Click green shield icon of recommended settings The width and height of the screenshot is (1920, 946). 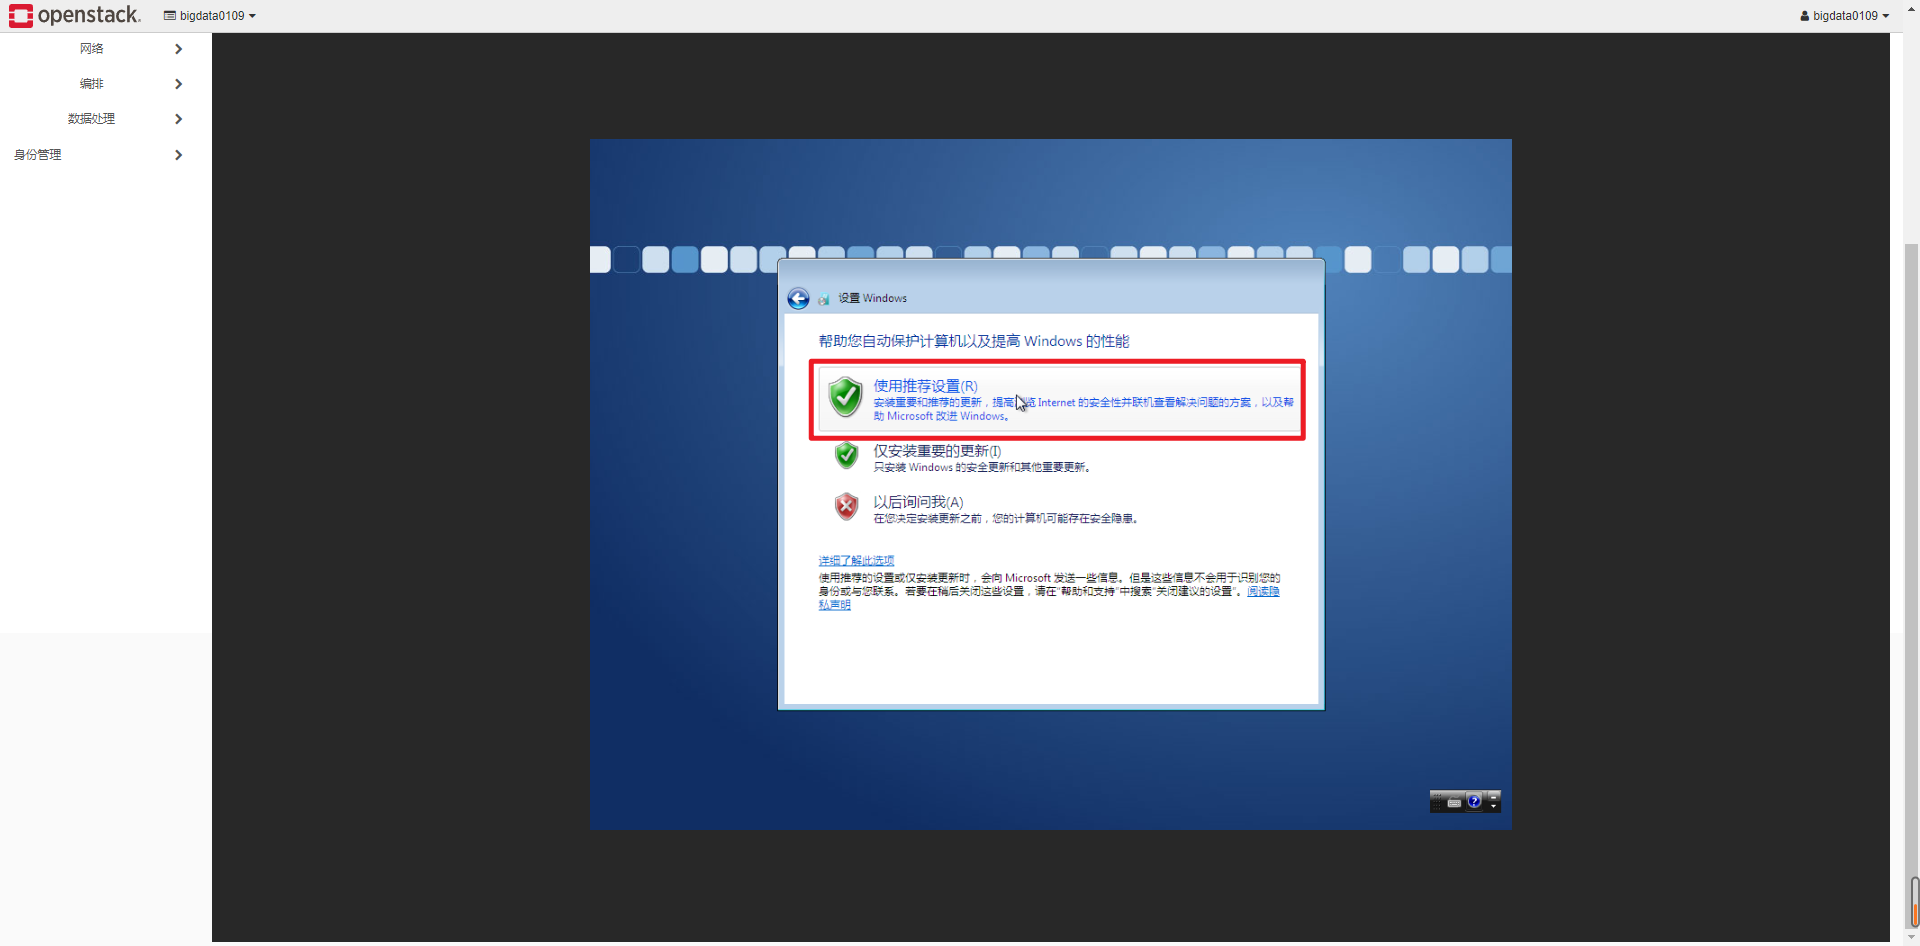pyautogui.click(x=846, y=396)
